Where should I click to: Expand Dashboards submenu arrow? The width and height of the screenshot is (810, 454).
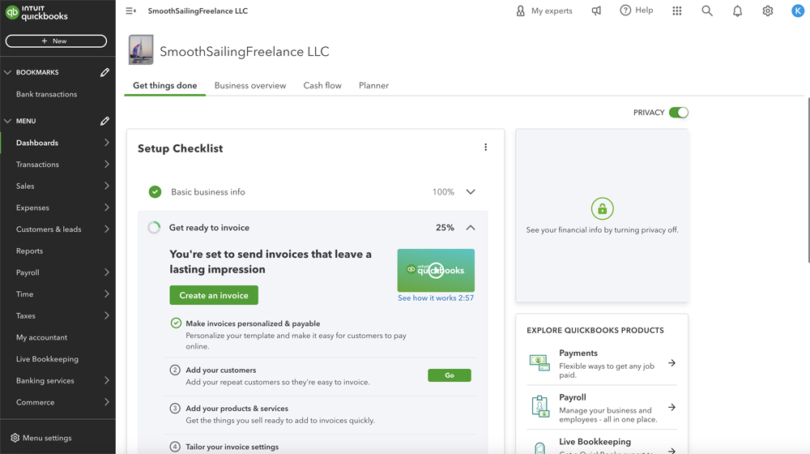[x=106, y=143]
